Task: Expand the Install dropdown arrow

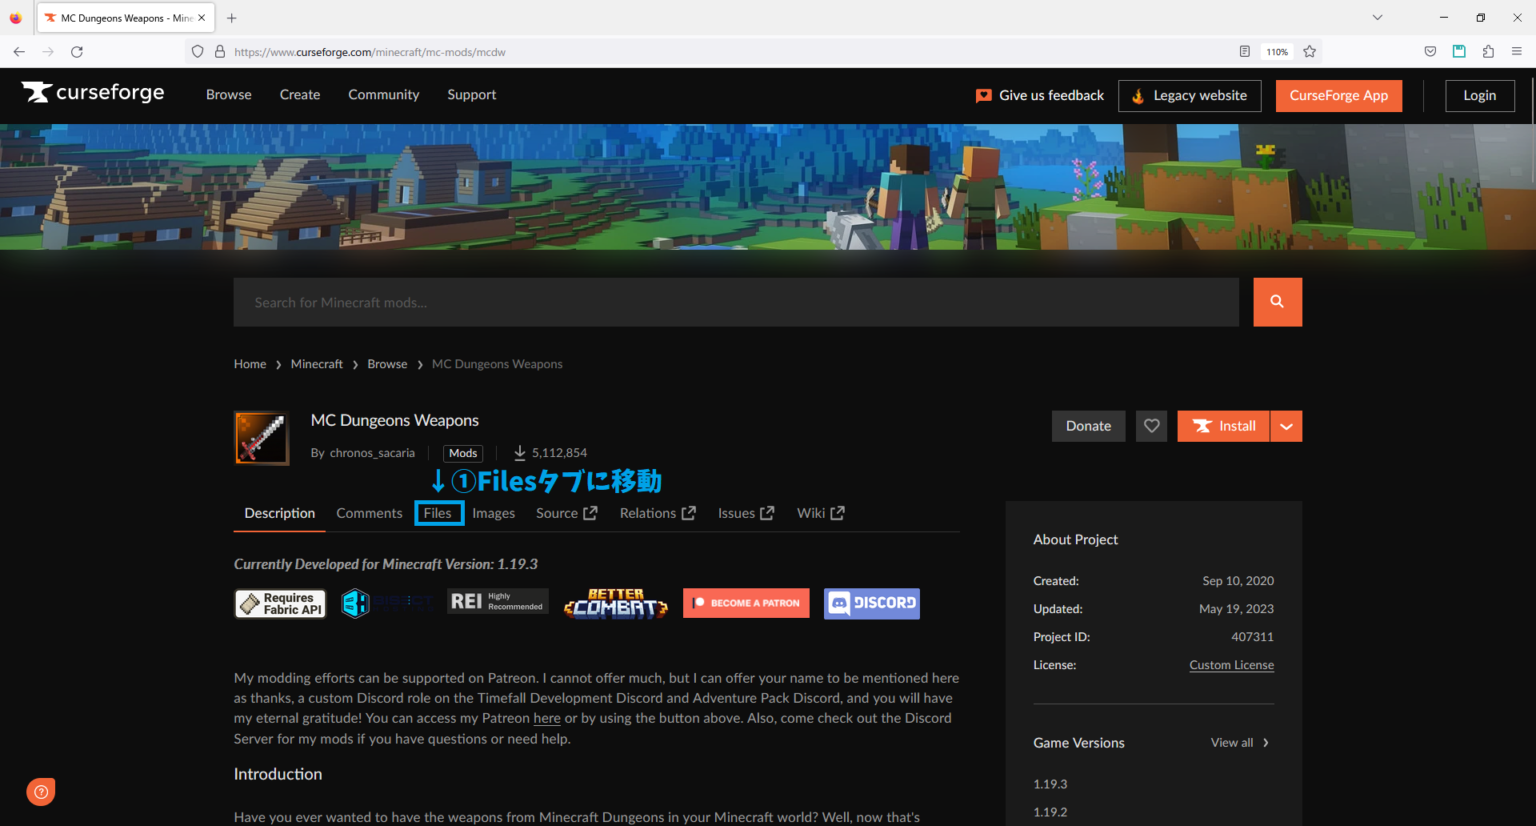Action: 1286,426
